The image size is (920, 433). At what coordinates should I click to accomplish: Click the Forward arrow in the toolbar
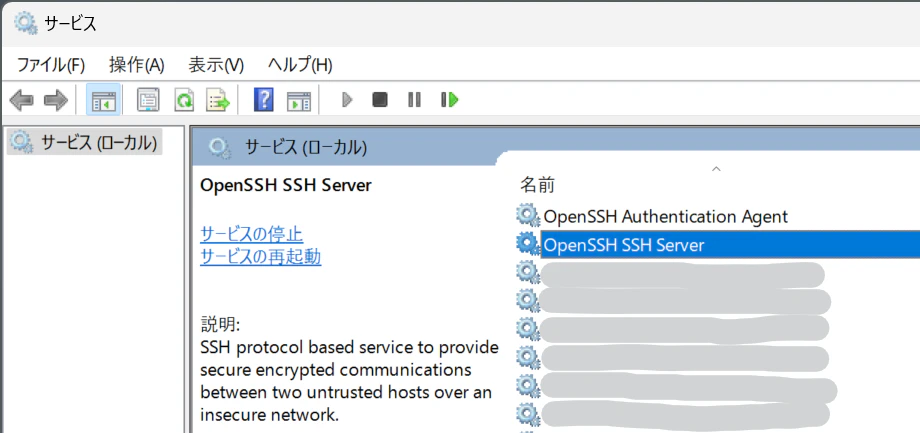click(x=56, y=100)
